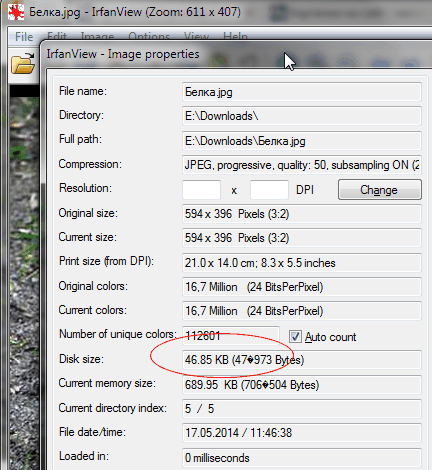Click Original size value 594 x 396

pos(302,214)
